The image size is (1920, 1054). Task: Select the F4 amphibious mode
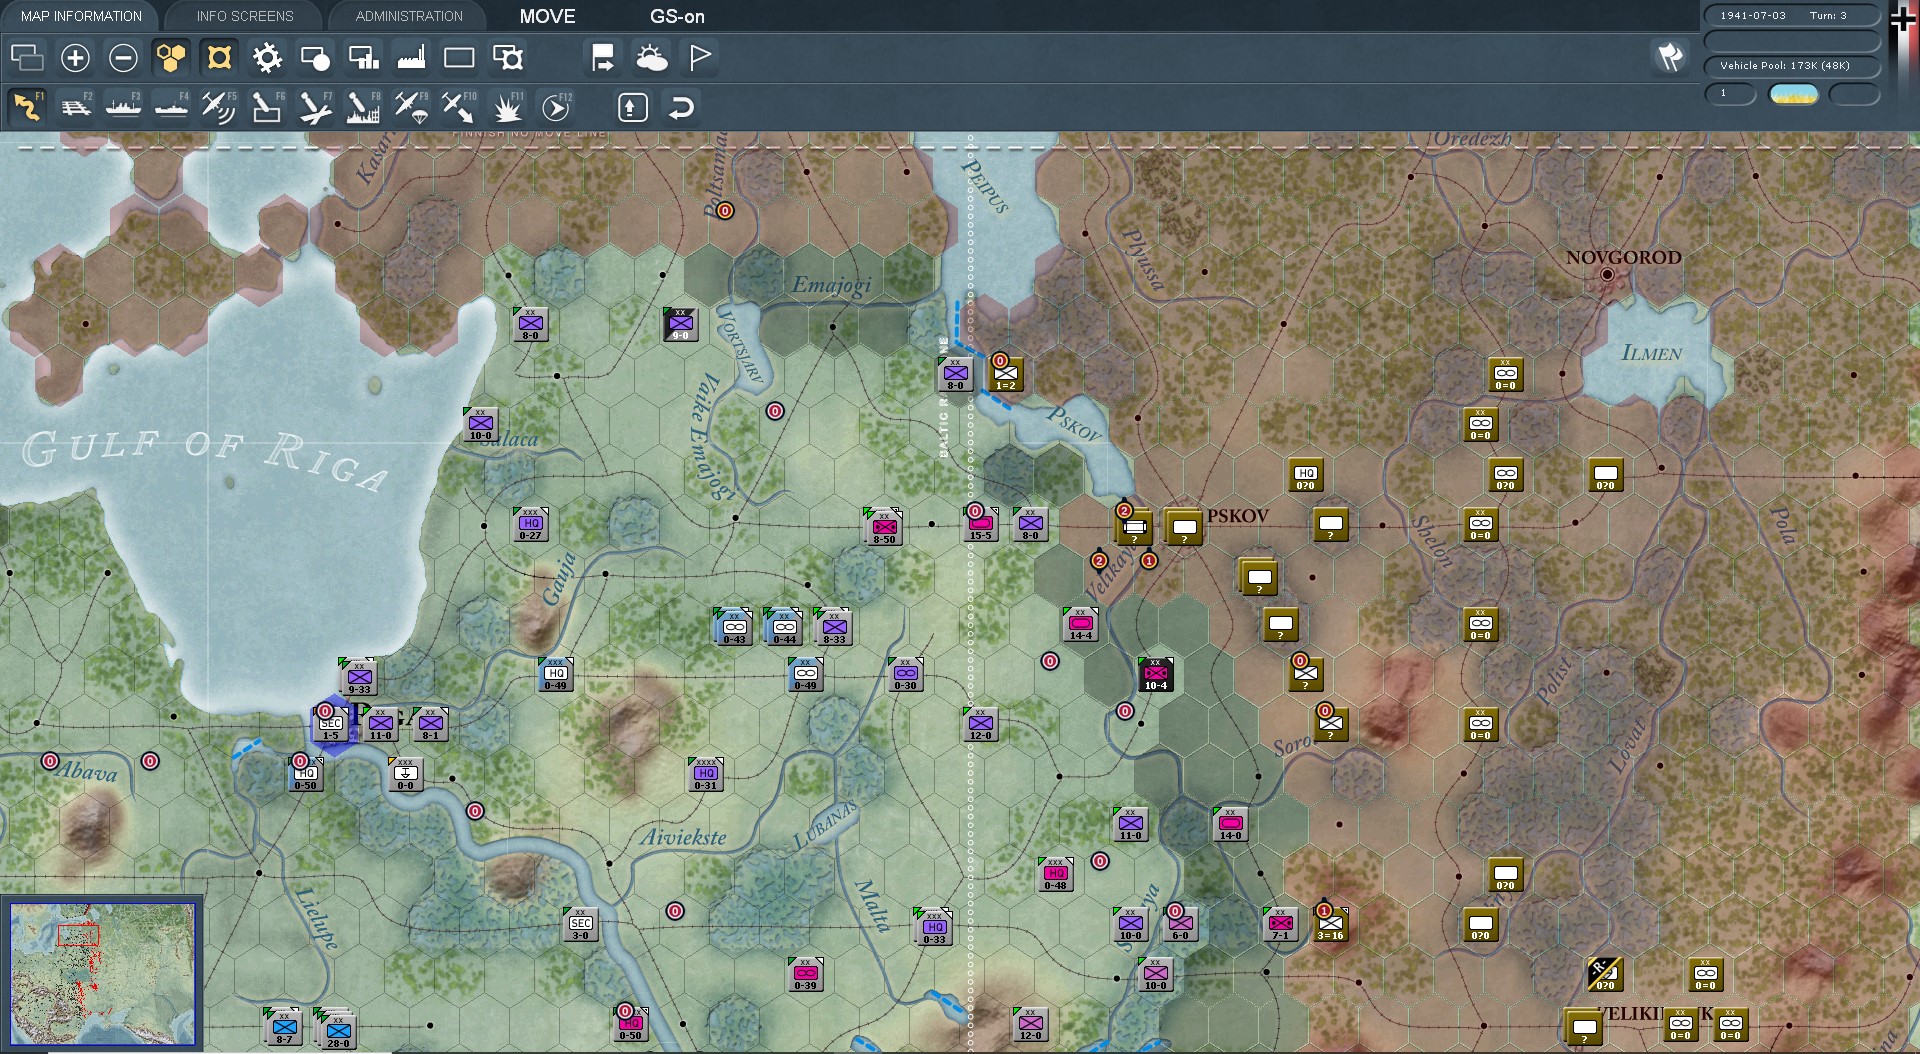pos(171,107)
